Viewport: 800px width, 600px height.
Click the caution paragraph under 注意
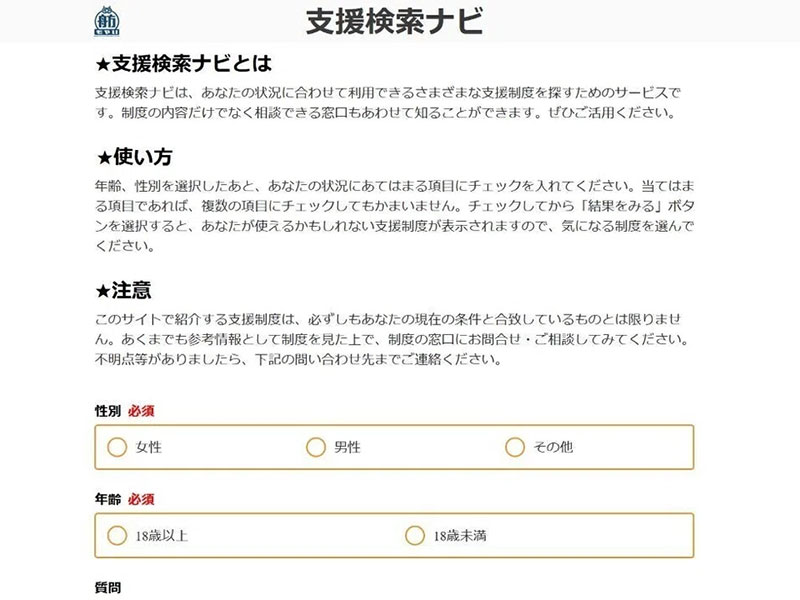coord(390,338)
